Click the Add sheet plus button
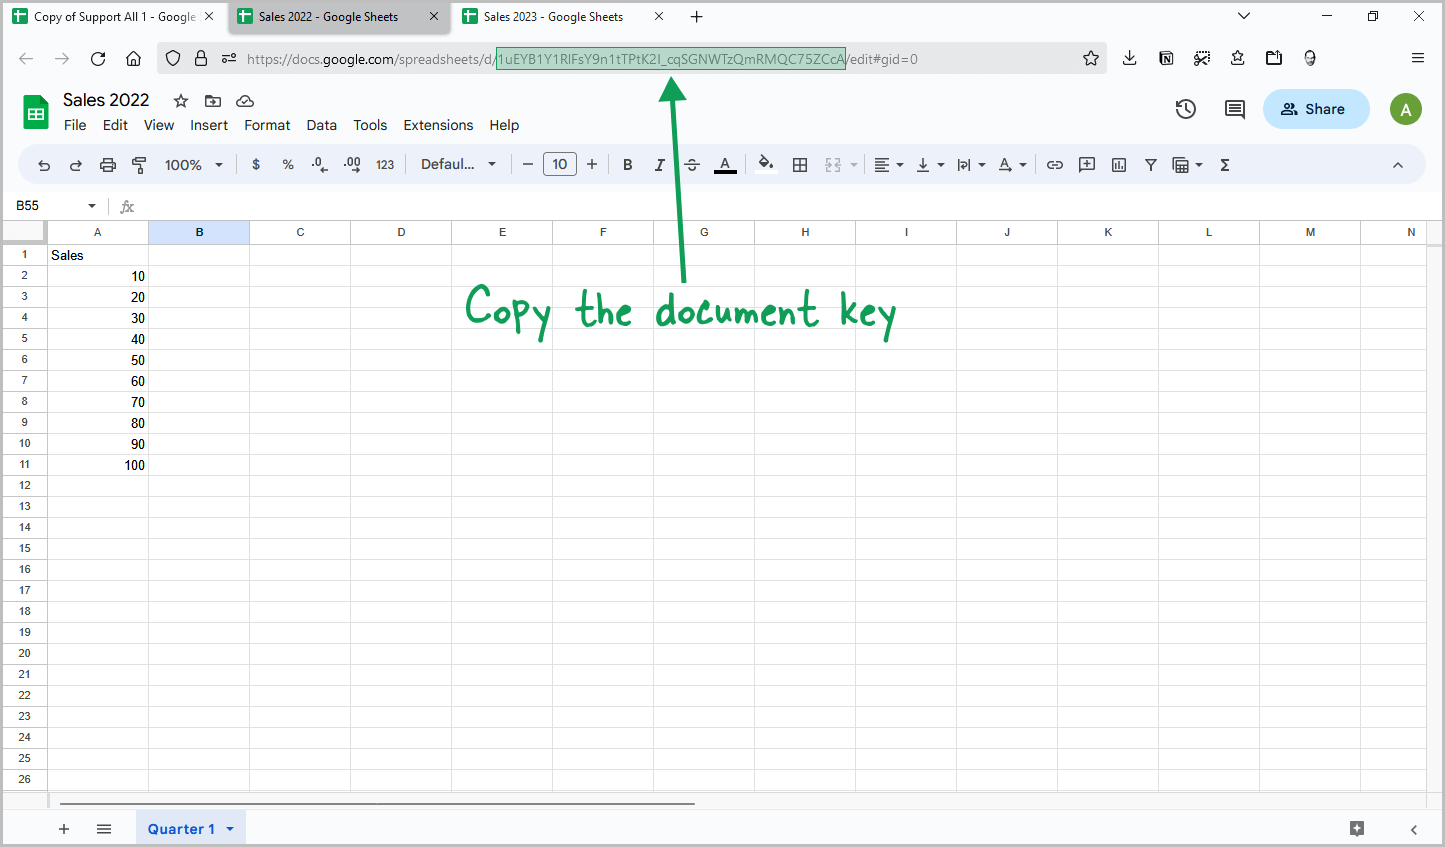1445x847 pixels. click(x=64, y=829)
